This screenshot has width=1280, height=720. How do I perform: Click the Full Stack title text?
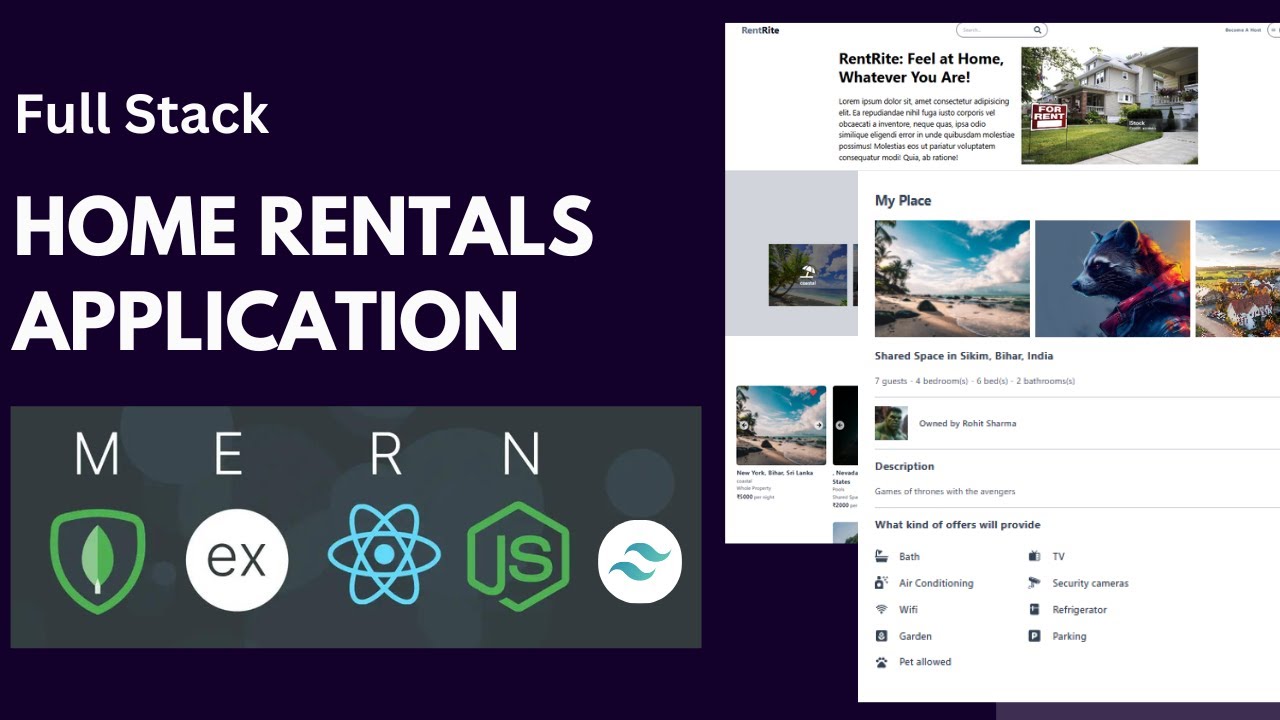[x=142, y=114]
